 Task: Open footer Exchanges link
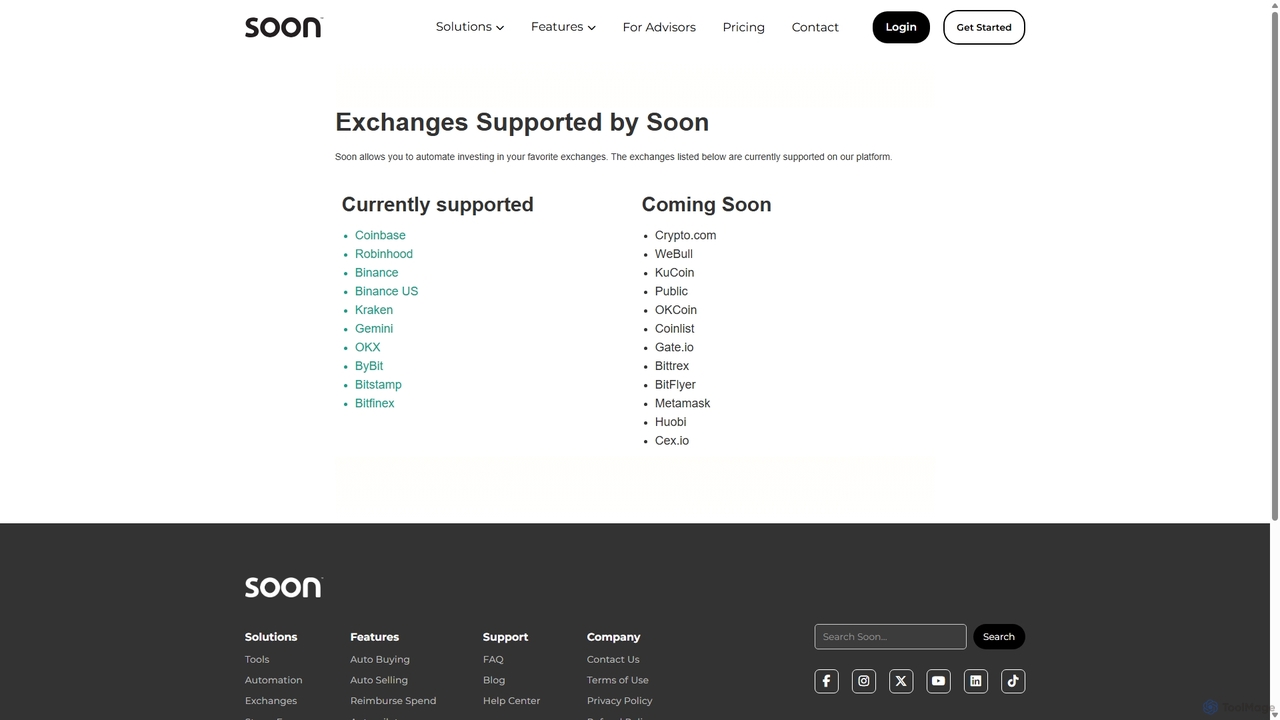pos(271,701)
